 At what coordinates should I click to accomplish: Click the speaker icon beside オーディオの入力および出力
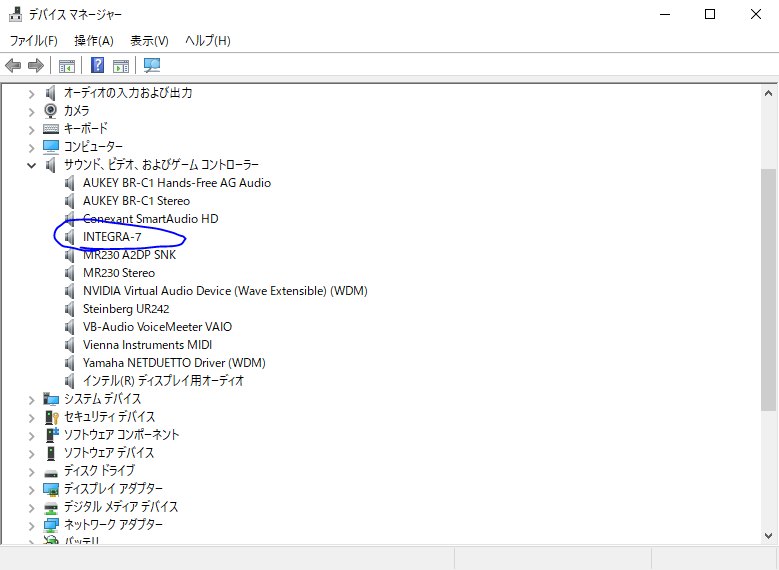[x=51, y=93]
